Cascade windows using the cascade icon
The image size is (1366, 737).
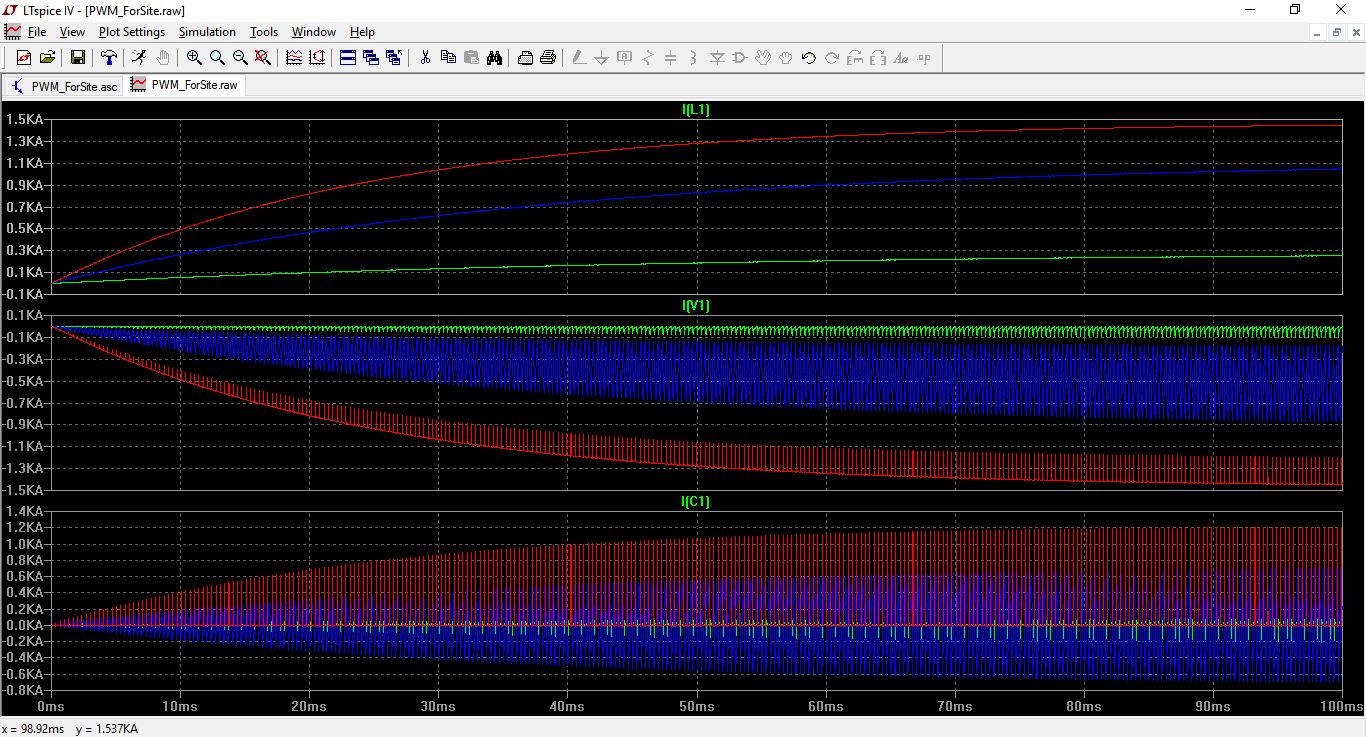[371, 58]
